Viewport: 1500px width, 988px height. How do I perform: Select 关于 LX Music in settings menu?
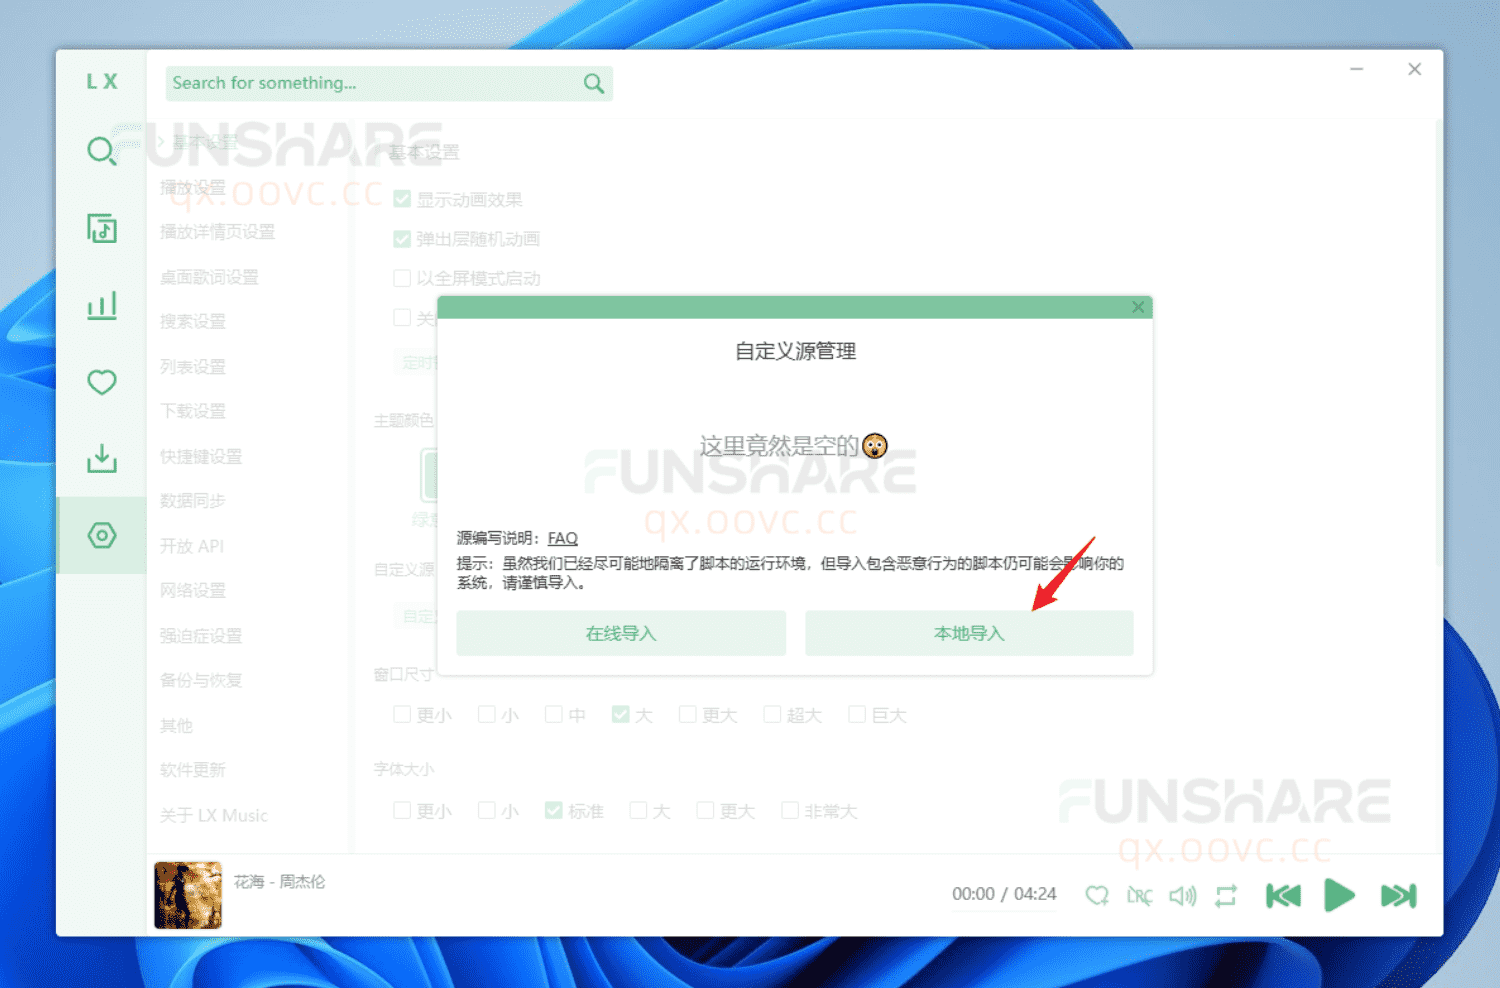point(214,815)
